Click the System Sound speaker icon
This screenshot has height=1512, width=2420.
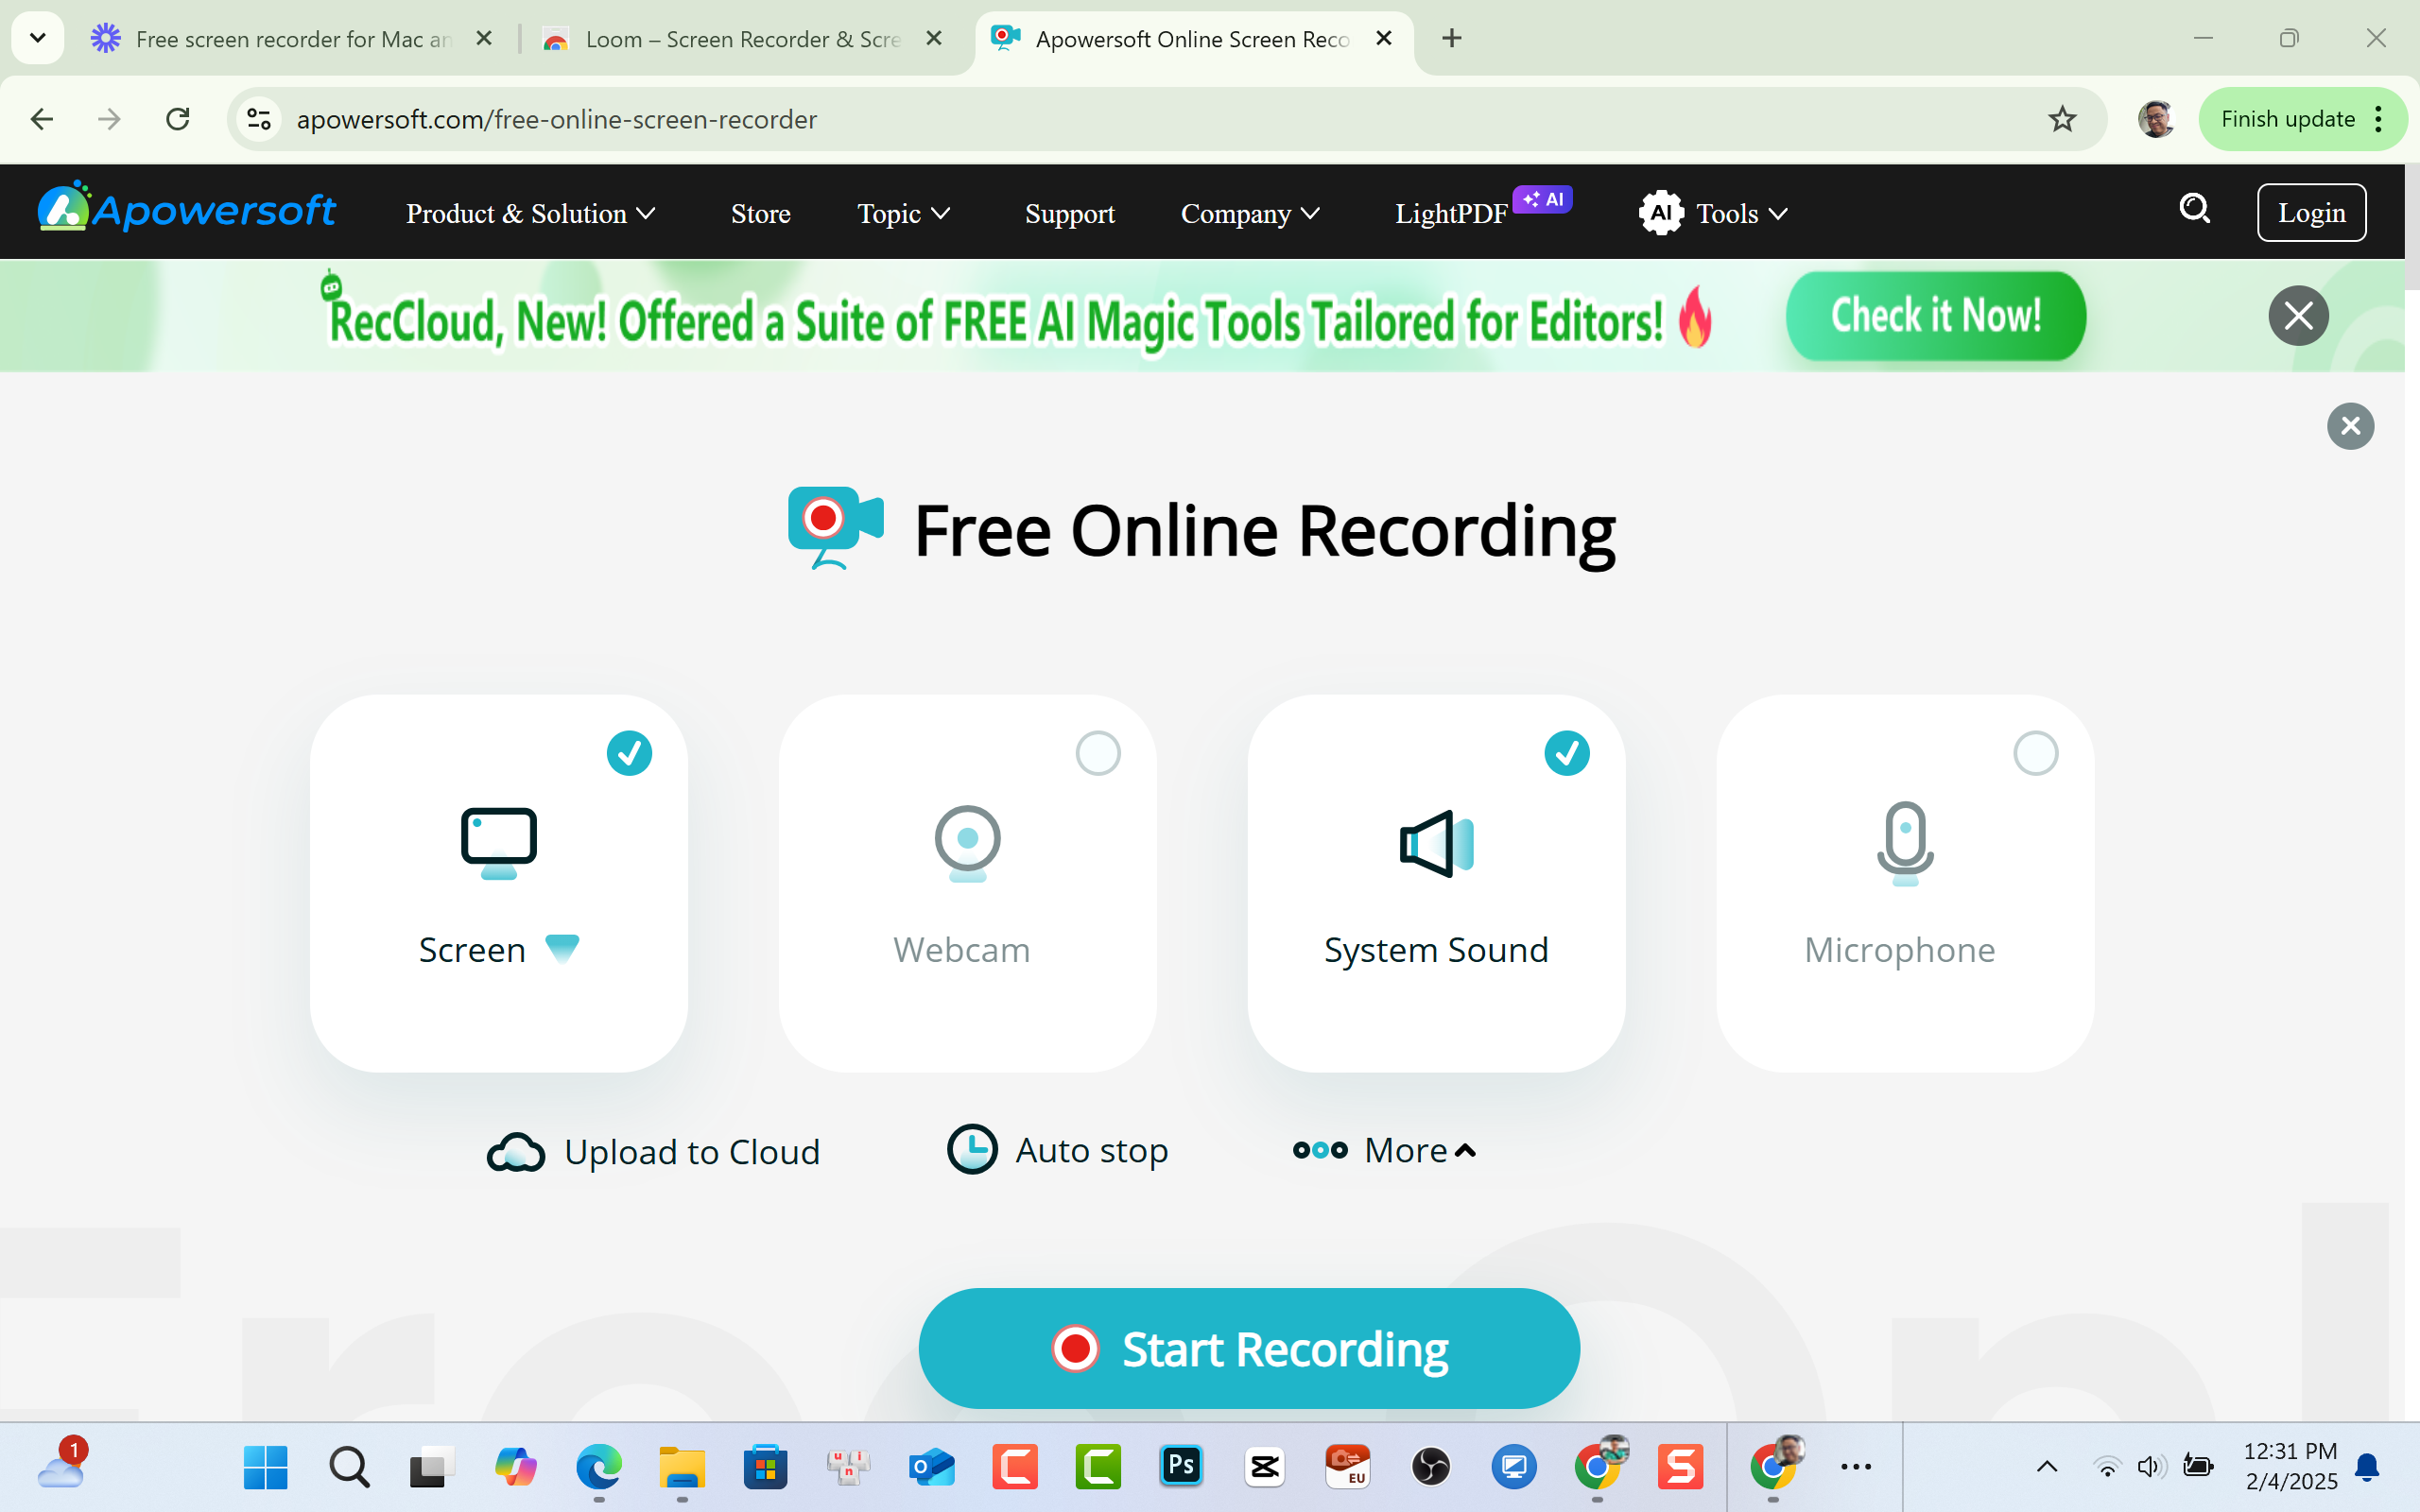[x=1436, y=841]
